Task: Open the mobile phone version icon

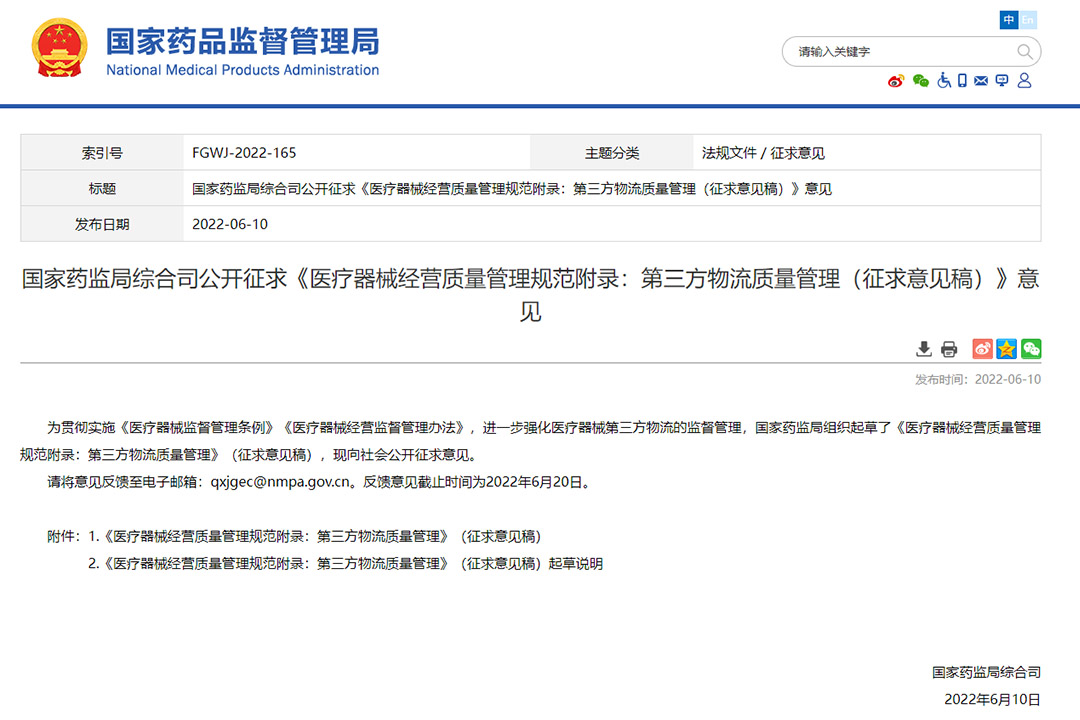Action: (x=962, y=81)
